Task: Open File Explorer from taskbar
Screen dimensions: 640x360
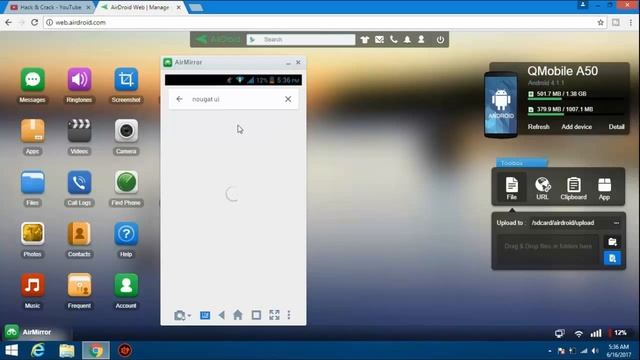Action: point(67,351)
